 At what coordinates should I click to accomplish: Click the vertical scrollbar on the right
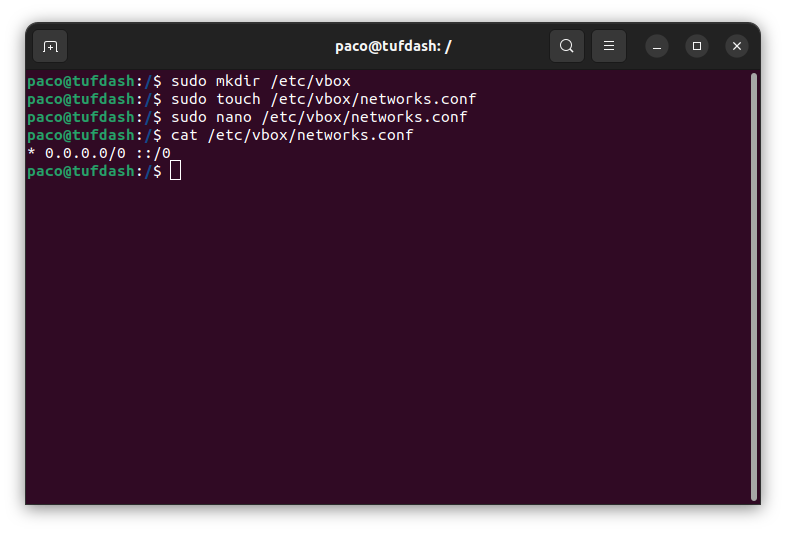[x=753, y=287]
